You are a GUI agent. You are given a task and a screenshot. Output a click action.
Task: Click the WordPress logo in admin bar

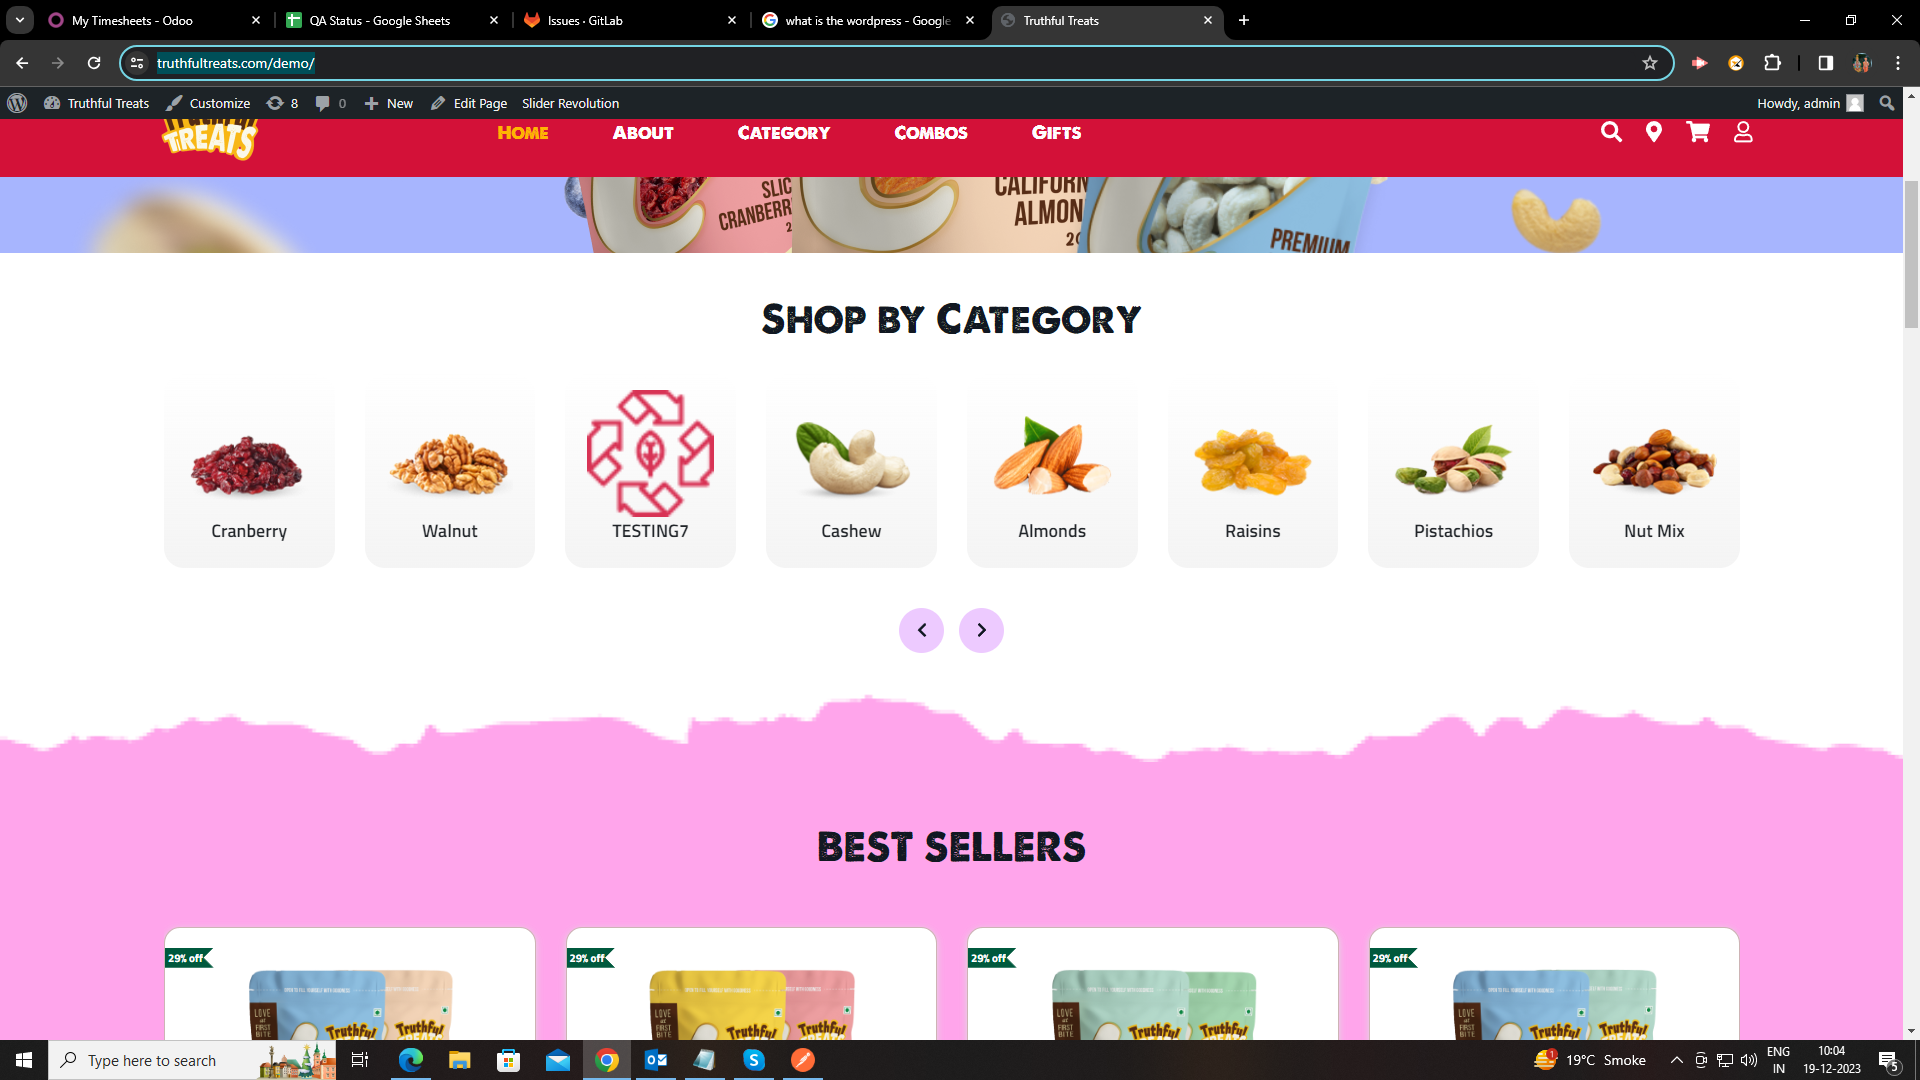click(17, 103)
